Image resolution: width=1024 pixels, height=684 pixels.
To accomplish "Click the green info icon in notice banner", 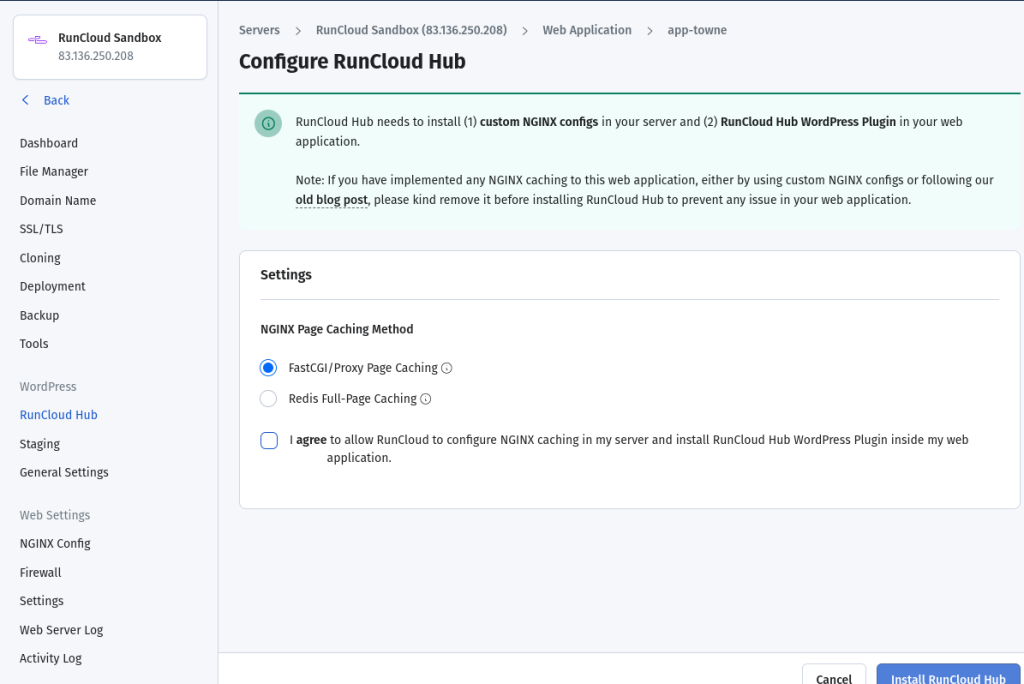I will click(x=268, y=123).
